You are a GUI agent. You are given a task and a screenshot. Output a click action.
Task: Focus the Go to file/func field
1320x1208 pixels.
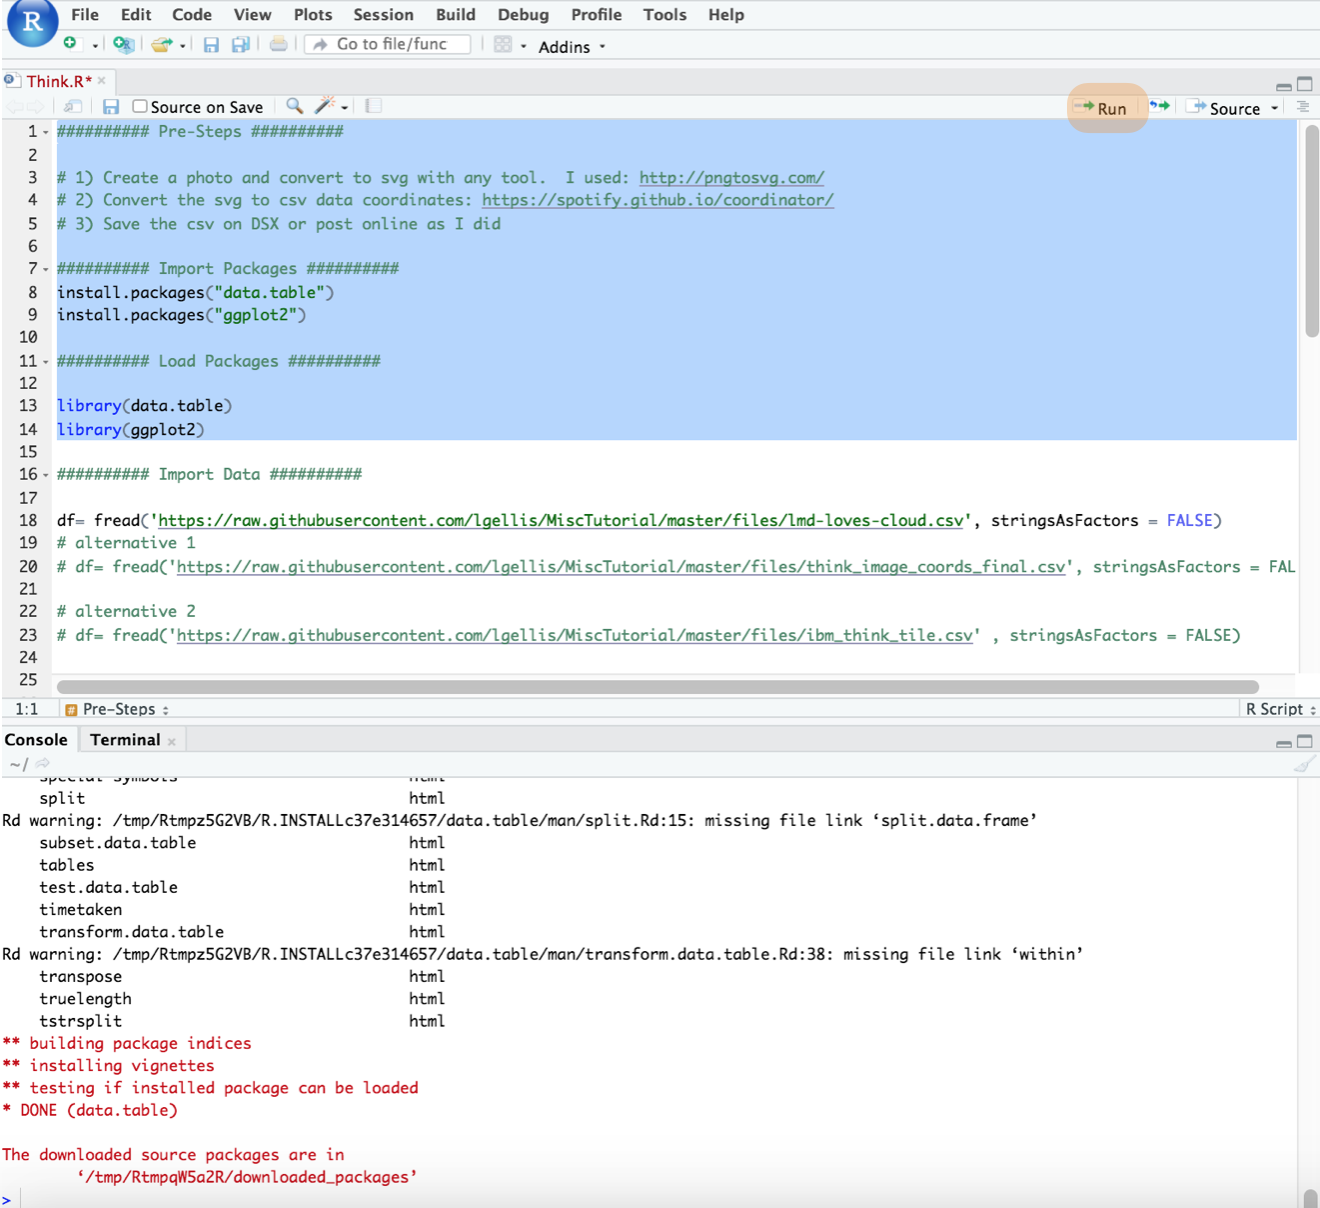pos(388,44)
